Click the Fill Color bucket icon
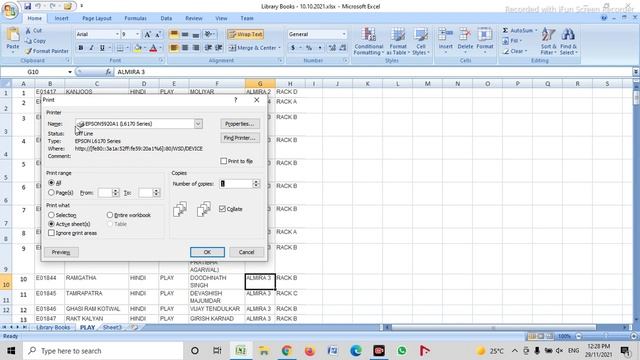640x360 pixels. tap(138, 48)
